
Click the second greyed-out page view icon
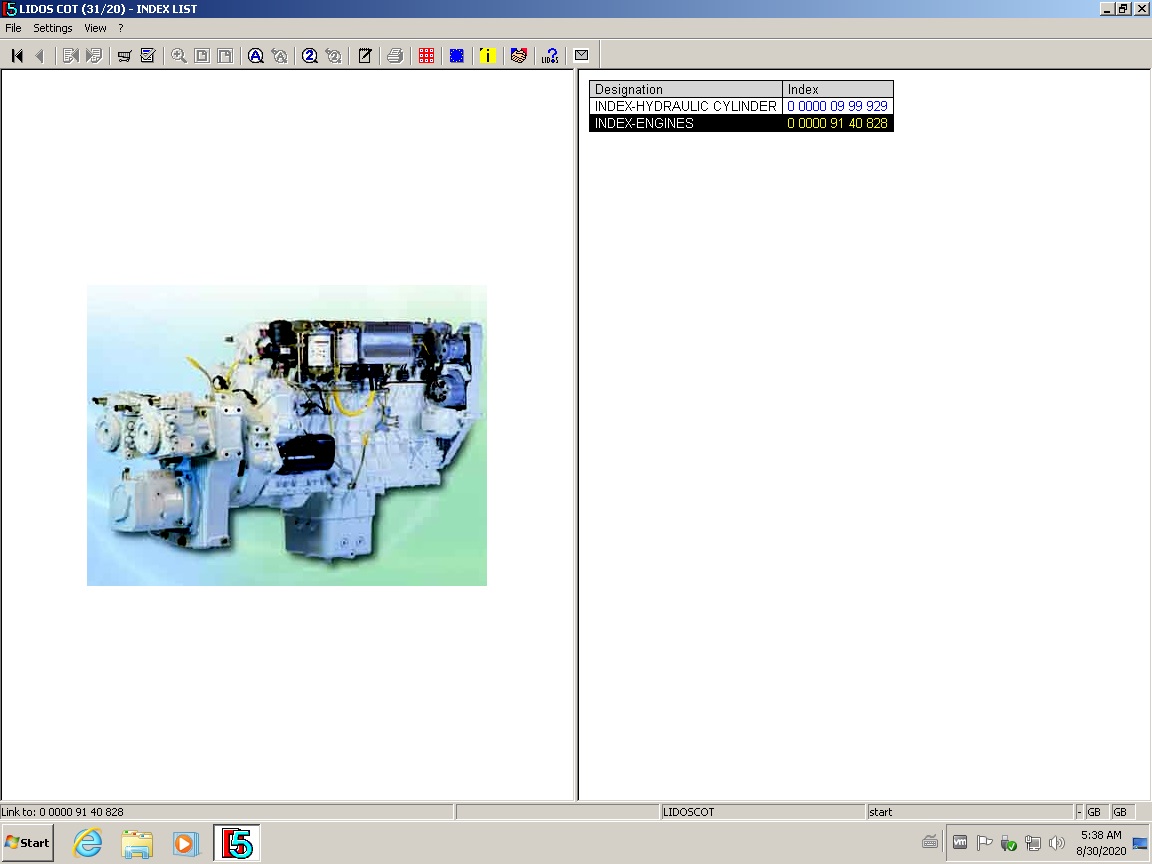click(226, 56)
